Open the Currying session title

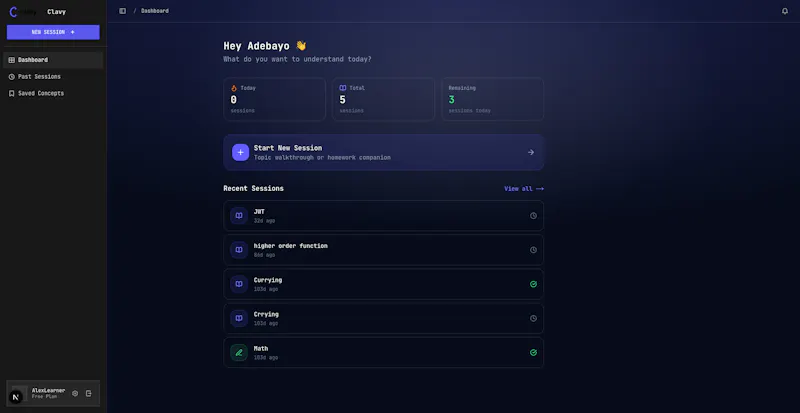click(x=268, y=280)
